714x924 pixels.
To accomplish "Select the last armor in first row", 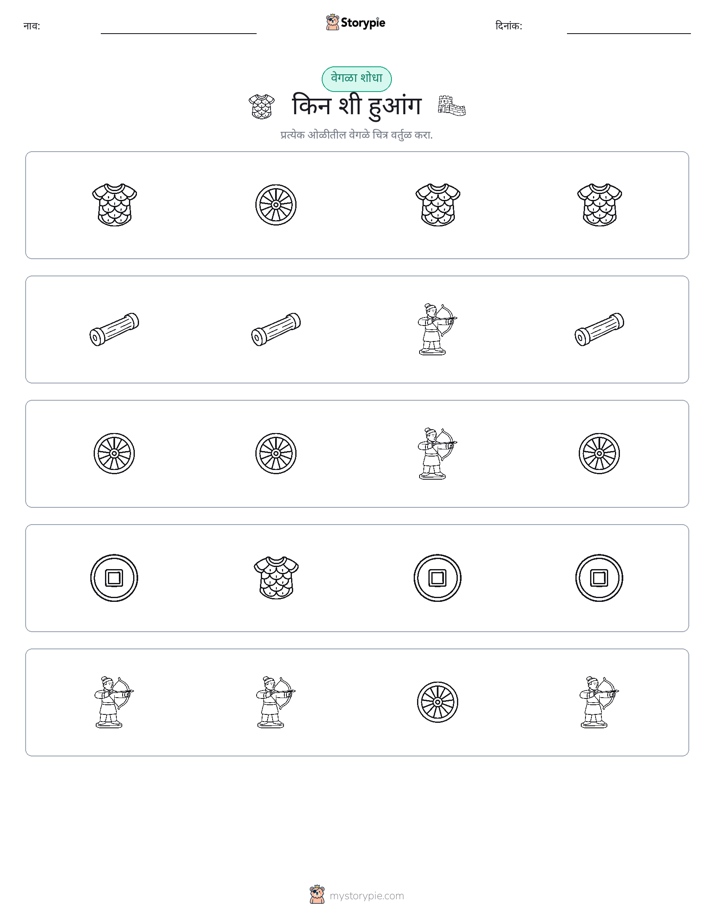I will pos(599,205).
